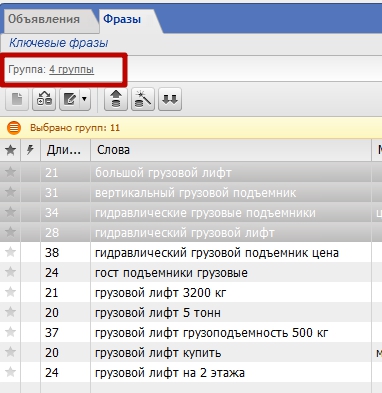This screenshot has height=393, width=382.
Task: Click length cell 31
Action: click(52, 193)
